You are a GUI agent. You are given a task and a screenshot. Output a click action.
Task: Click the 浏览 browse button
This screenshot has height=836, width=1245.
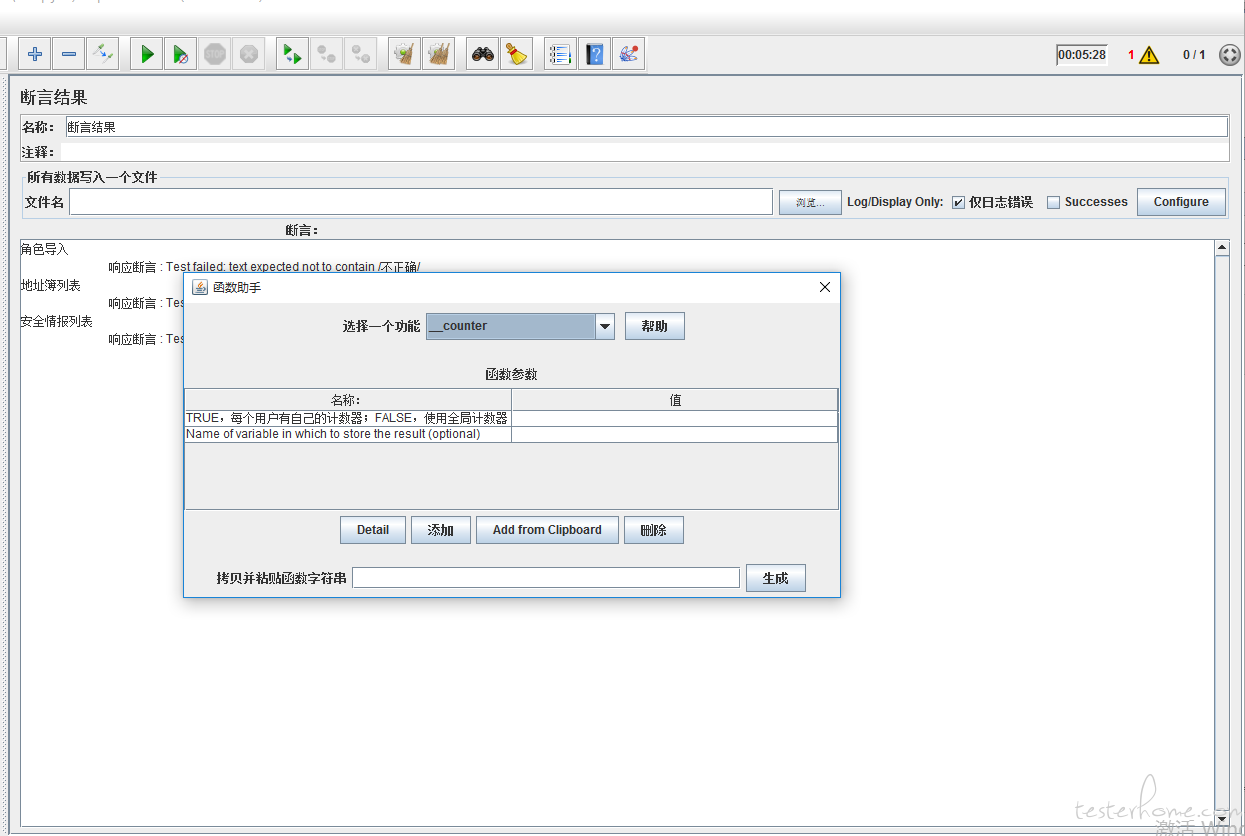coord(810,202)
